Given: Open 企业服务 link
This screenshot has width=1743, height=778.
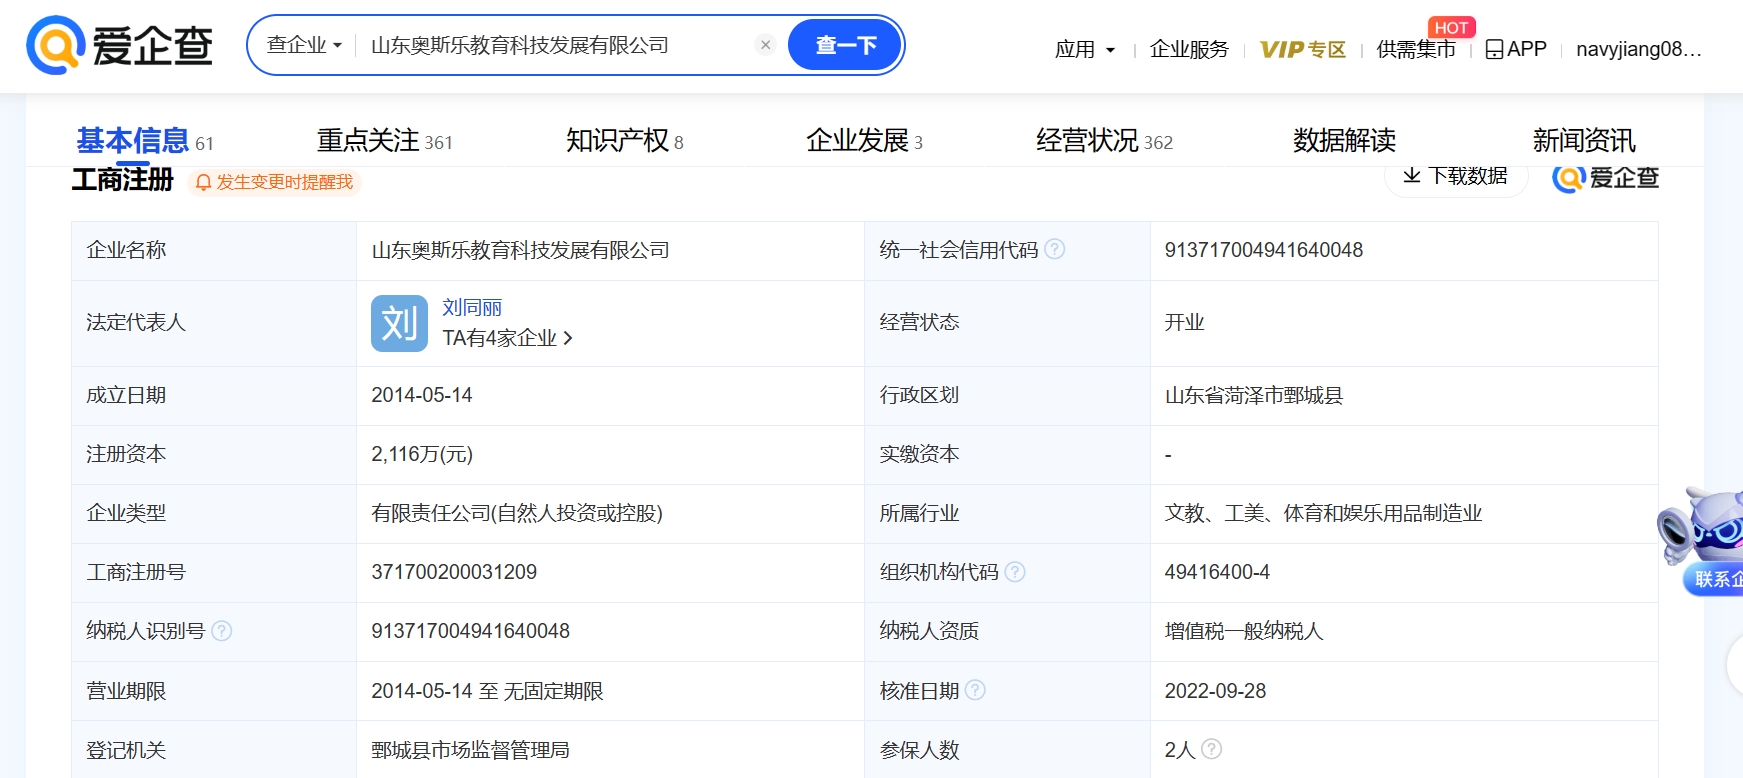Looking at the screenshot, I should (1189, 49).
